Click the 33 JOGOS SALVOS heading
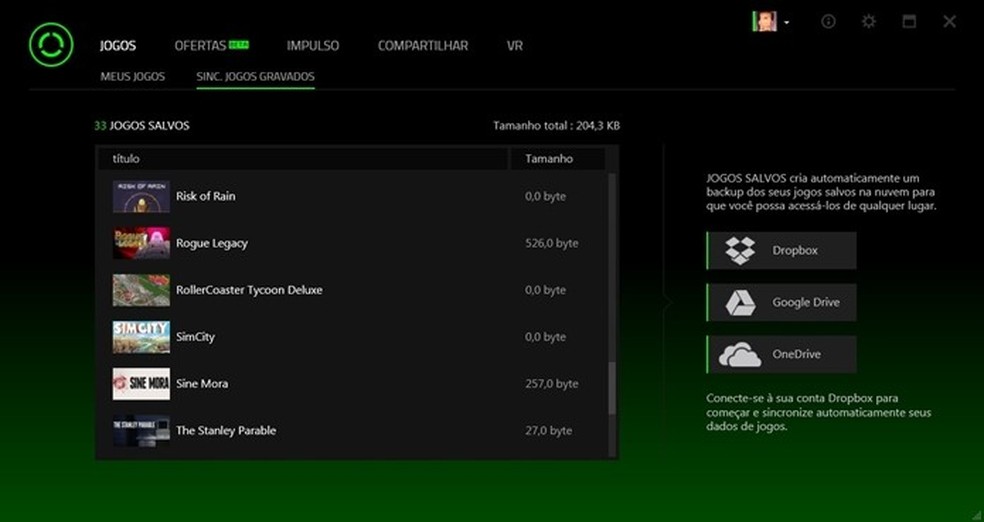984x522 pixels. 142,125
